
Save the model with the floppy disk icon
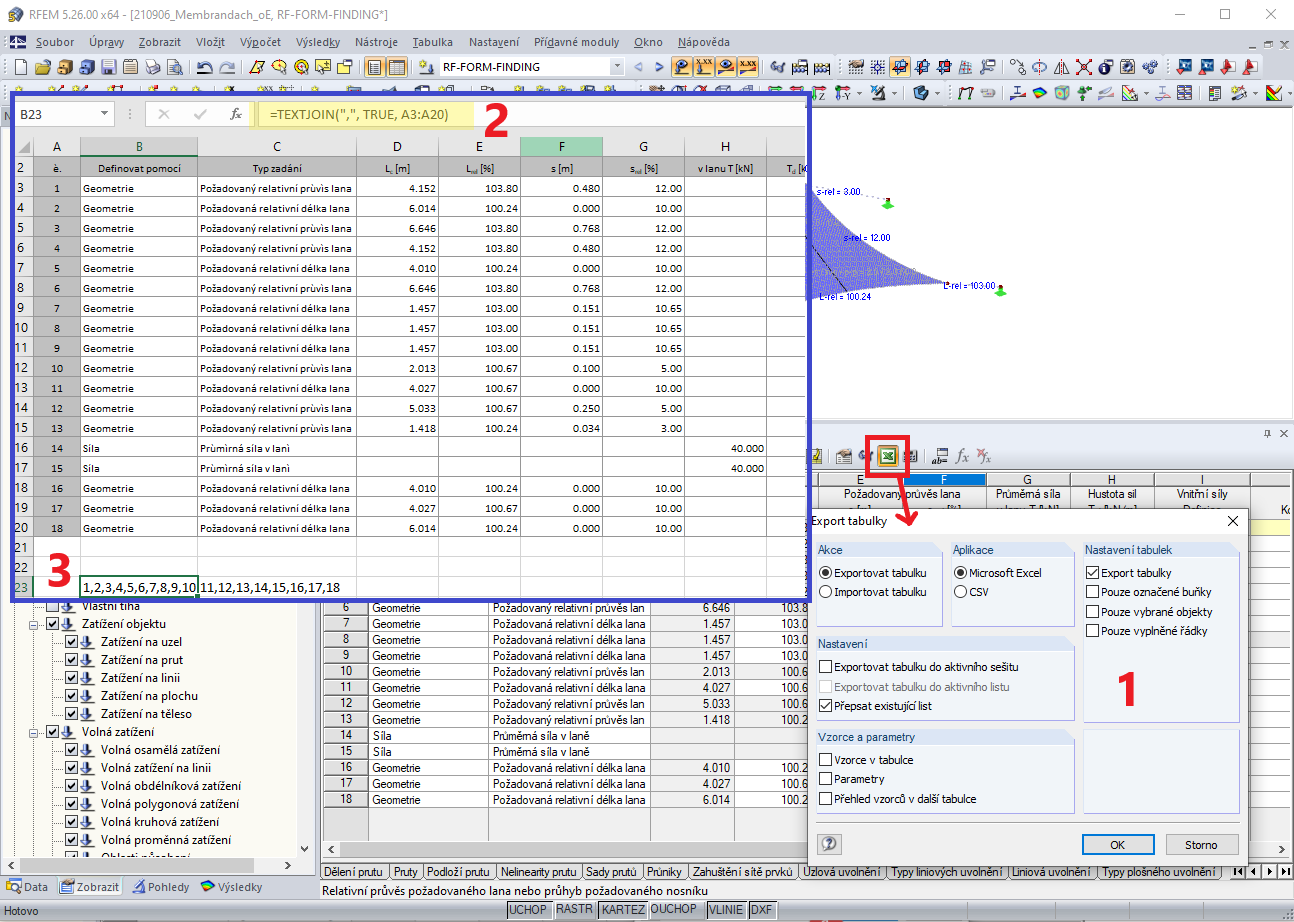[108, 67]
